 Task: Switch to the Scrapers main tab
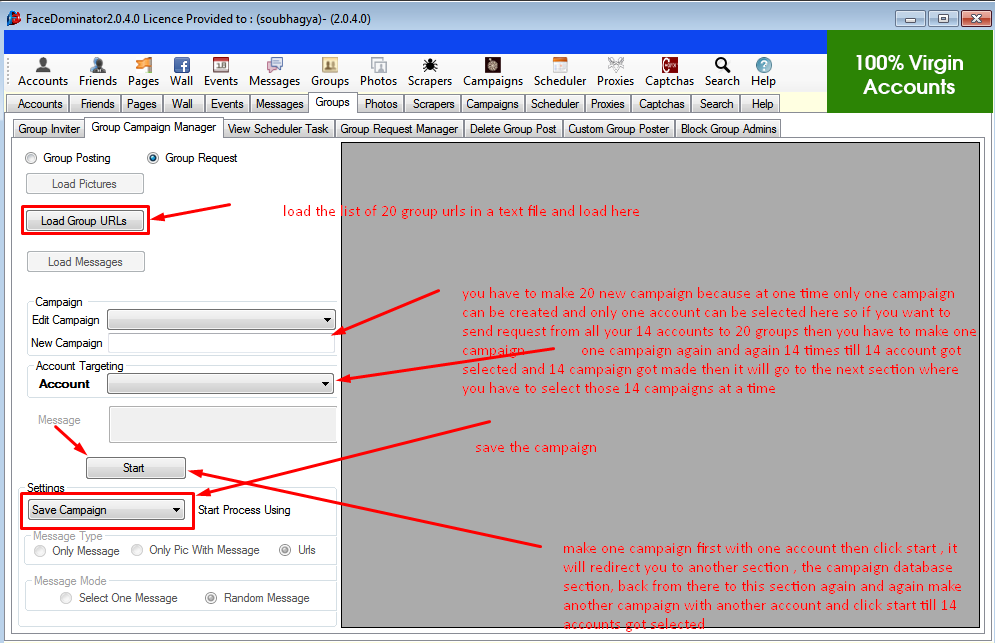pyautogui.click(x=433, y=104)
